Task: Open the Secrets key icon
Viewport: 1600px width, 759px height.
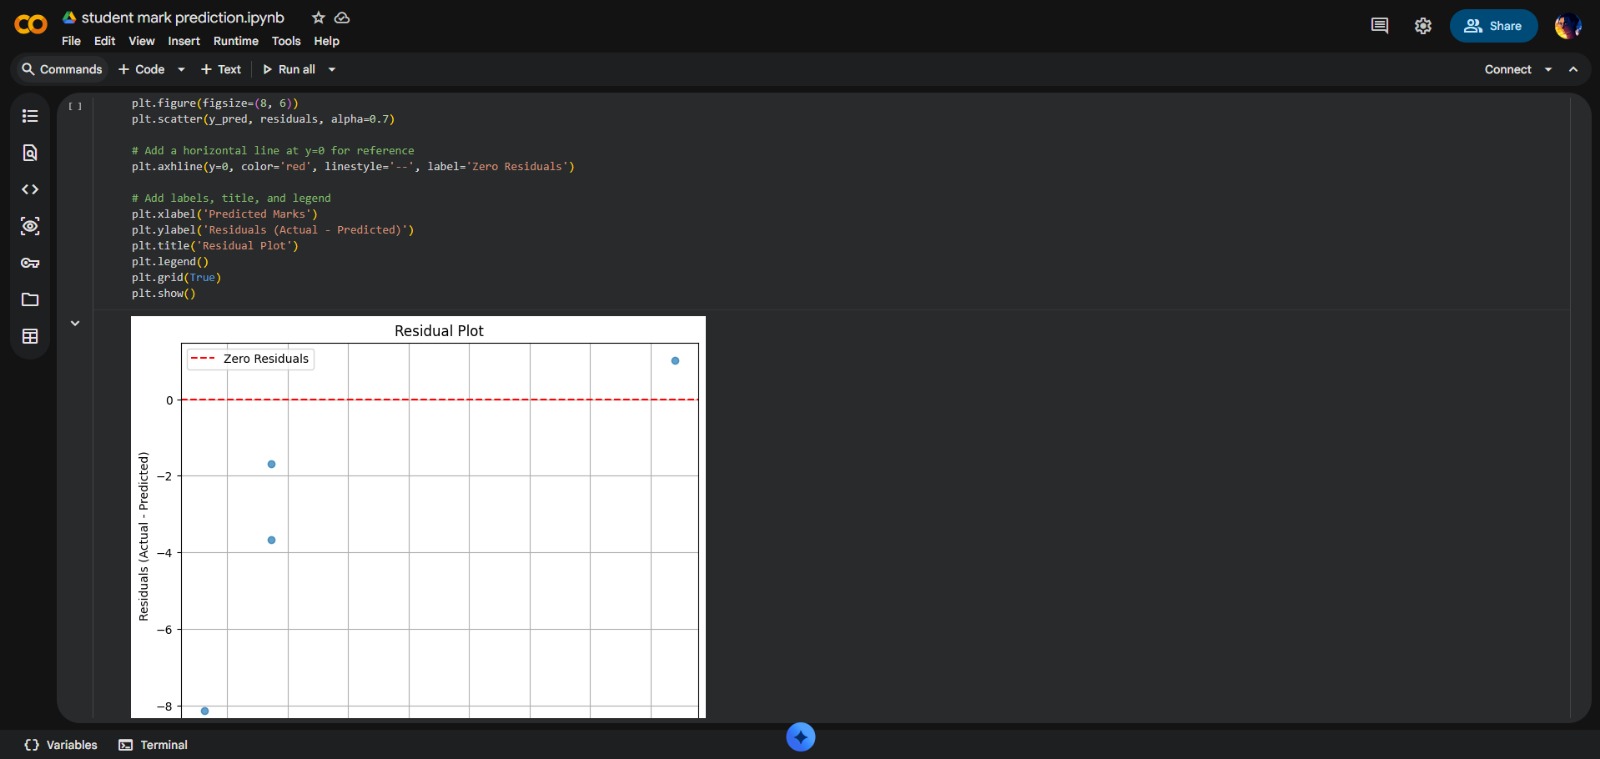Action: point(30,263)
